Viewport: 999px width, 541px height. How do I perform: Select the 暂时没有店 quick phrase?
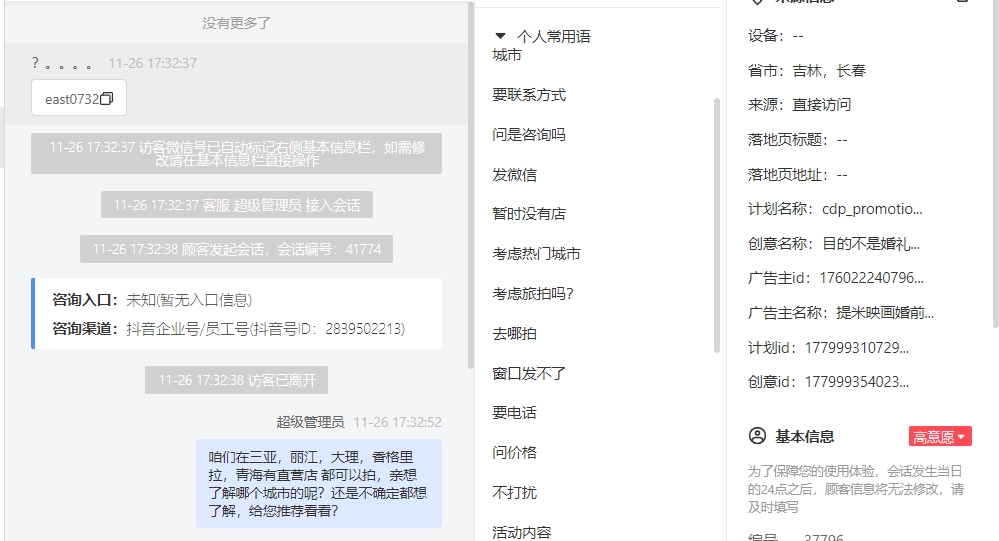(x=529, y=214)
